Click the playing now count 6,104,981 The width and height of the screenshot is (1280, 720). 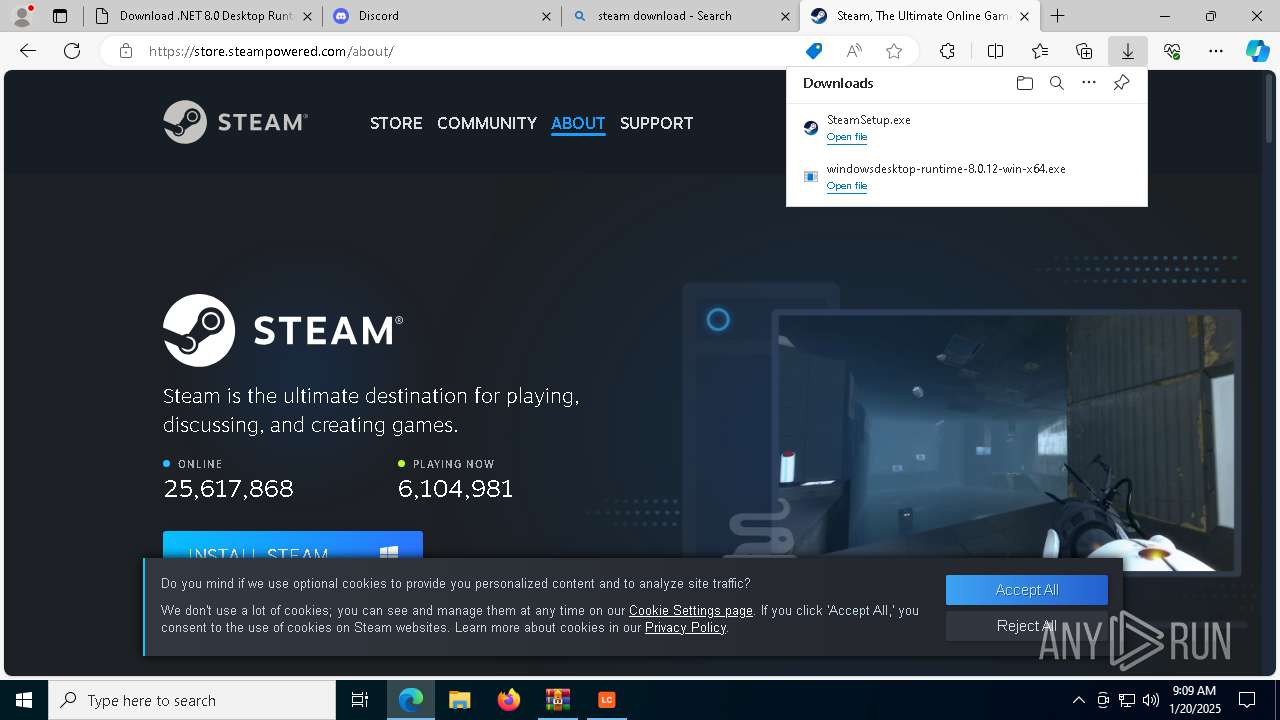(456, 488)
